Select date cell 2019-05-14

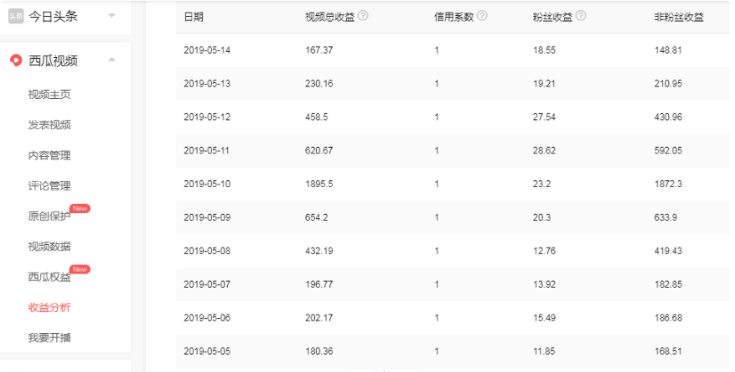[x=207, y=50]
